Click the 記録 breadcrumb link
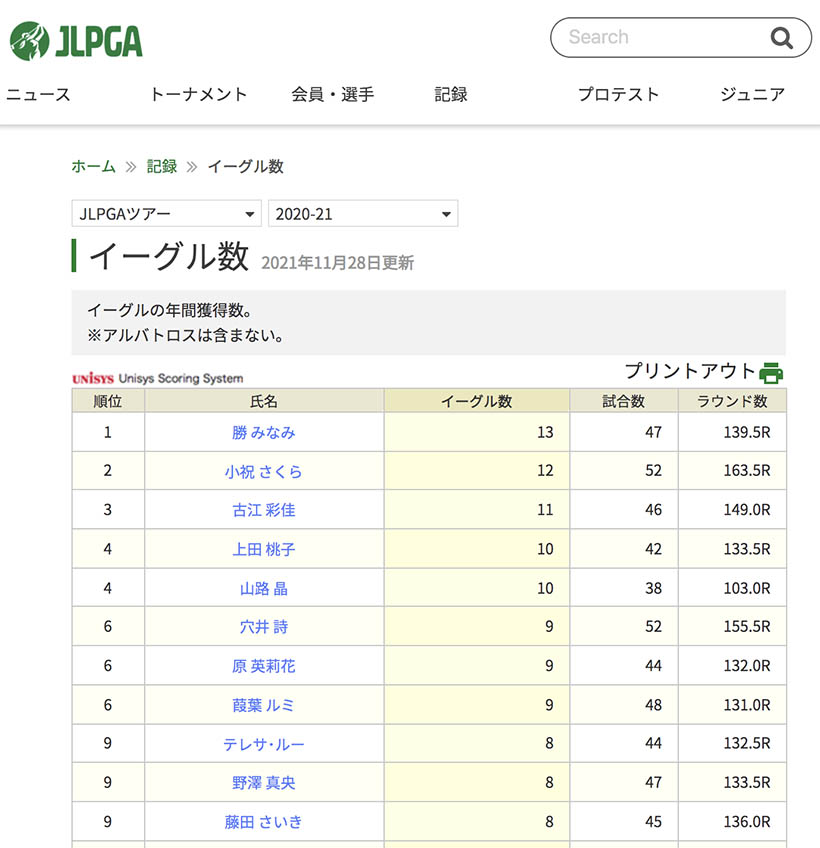The image size is (820, 848). click(x=162, y=167)
